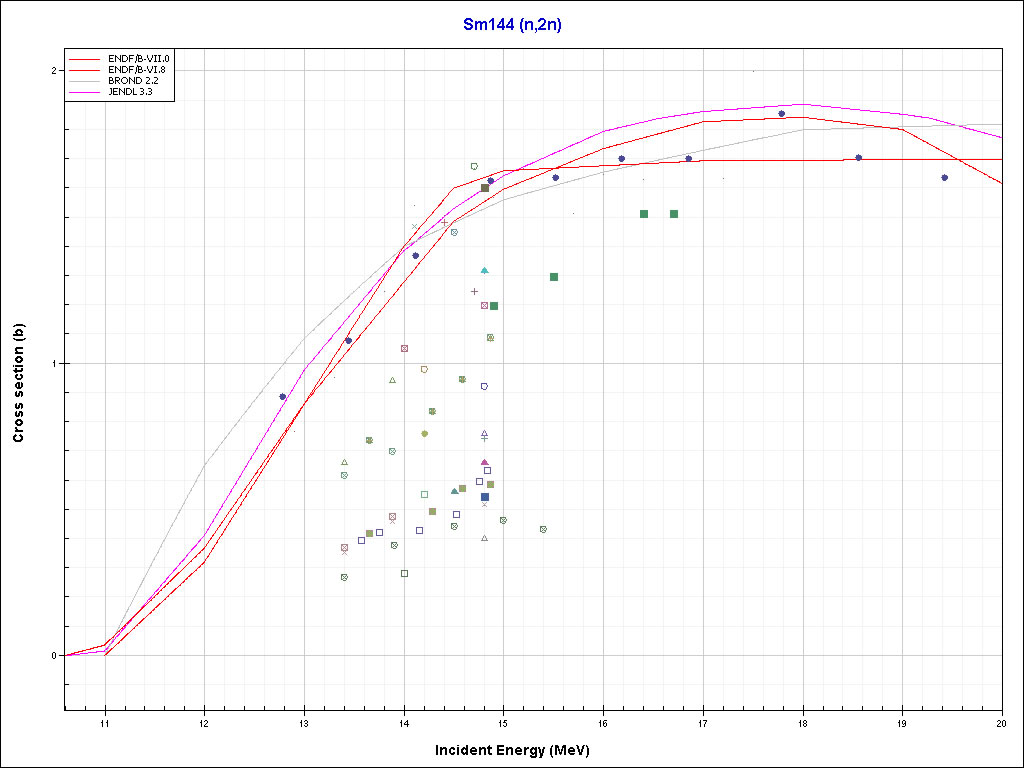Viewport: 1024px width, 768px height.
Task: Click the magenta filled triangle data marker
Action: point(485,463)
